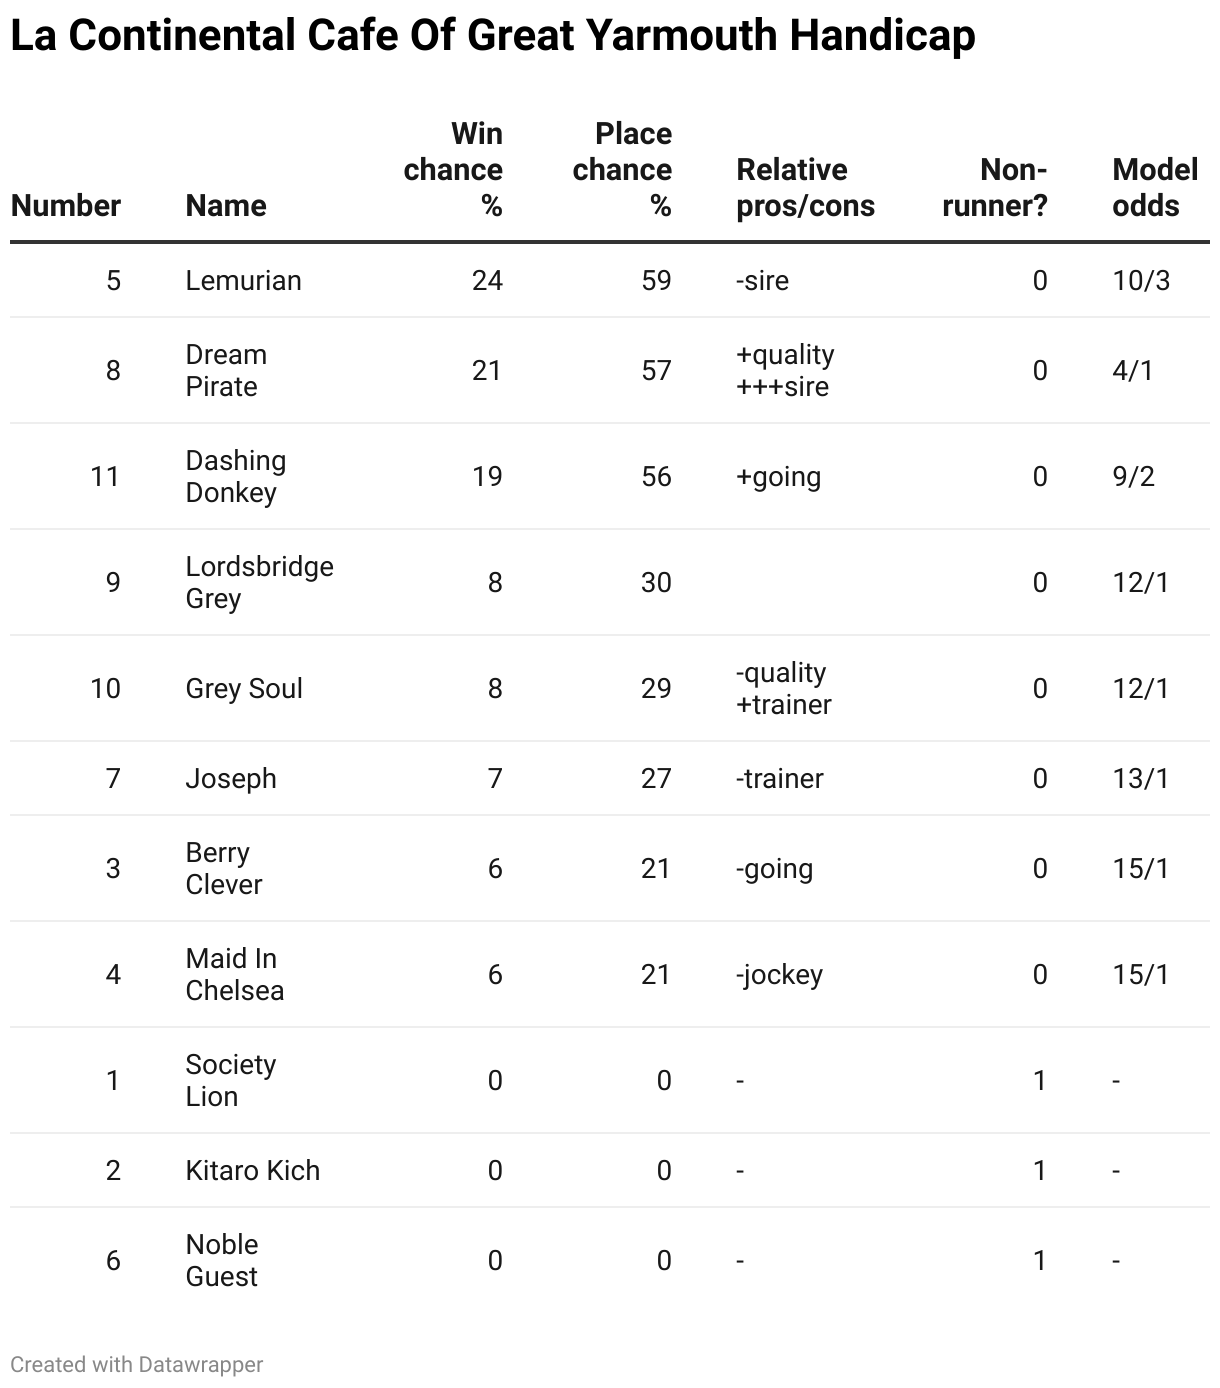The width and height of the screenshot is (1220, 1388).
Task: Click the Number column header
Action: 66,206
